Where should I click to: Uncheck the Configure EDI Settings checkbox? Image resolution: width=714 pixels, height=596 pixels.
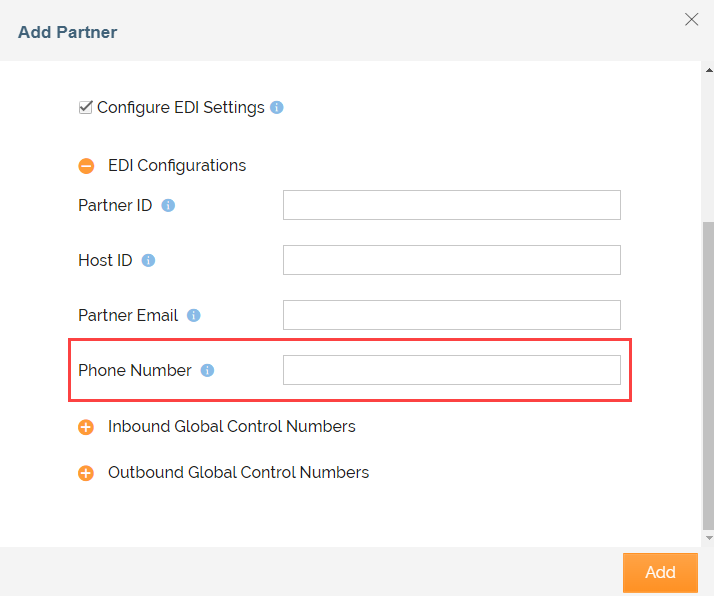pos(86,107)
